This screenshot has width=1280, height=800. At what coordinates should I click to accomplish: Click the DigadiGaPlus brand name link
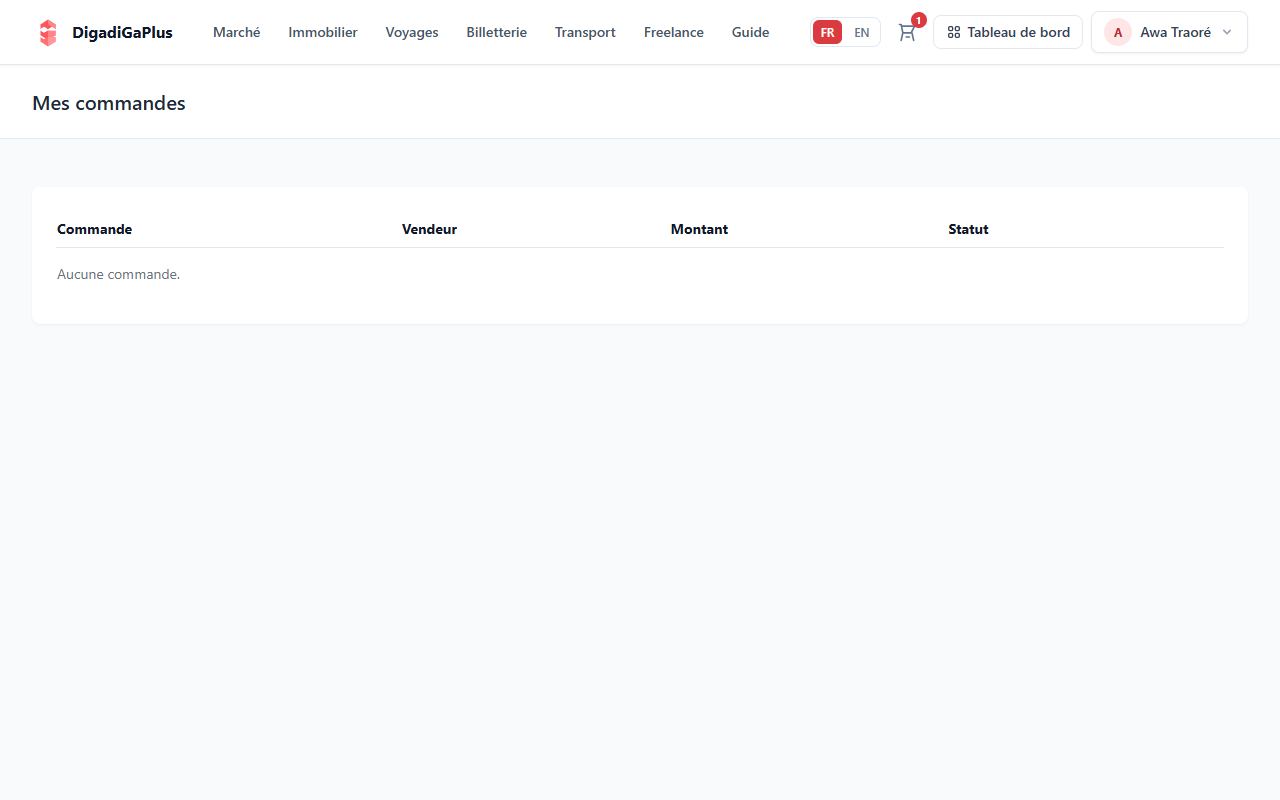pyautogui.click(x=122, y=32)
